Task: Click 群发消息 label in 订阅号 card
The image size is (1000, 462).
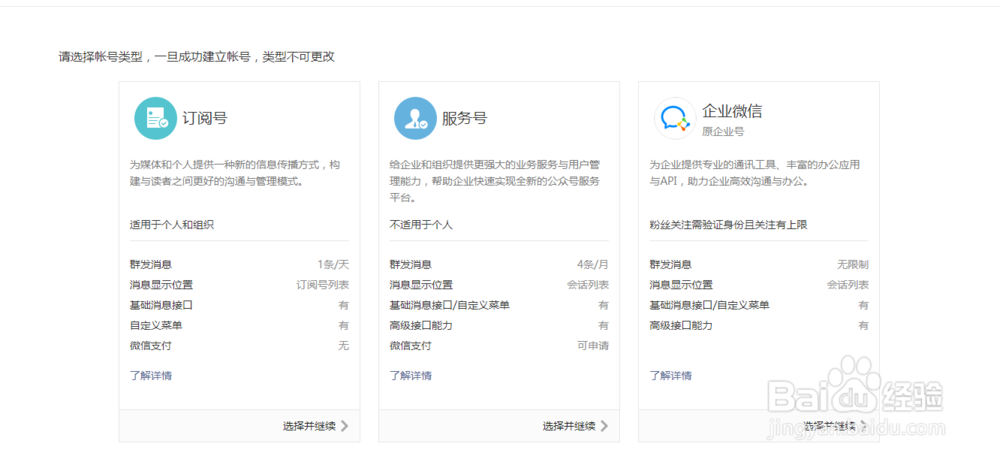Action: coord(151,264)
